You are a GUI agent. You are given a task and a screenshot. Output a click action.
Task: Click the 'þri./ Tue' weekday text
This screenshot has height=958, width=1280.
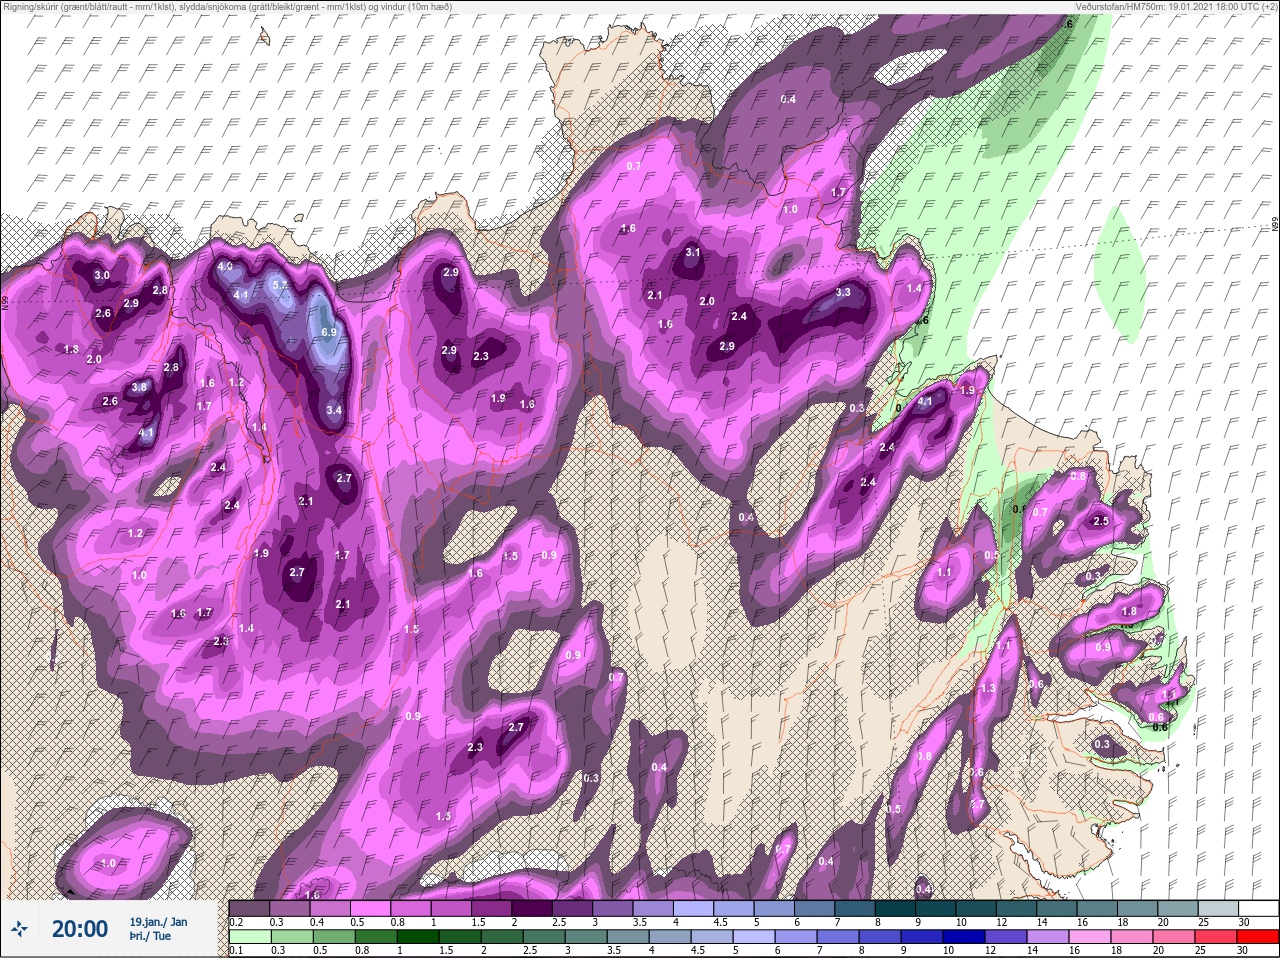point(150,937)
